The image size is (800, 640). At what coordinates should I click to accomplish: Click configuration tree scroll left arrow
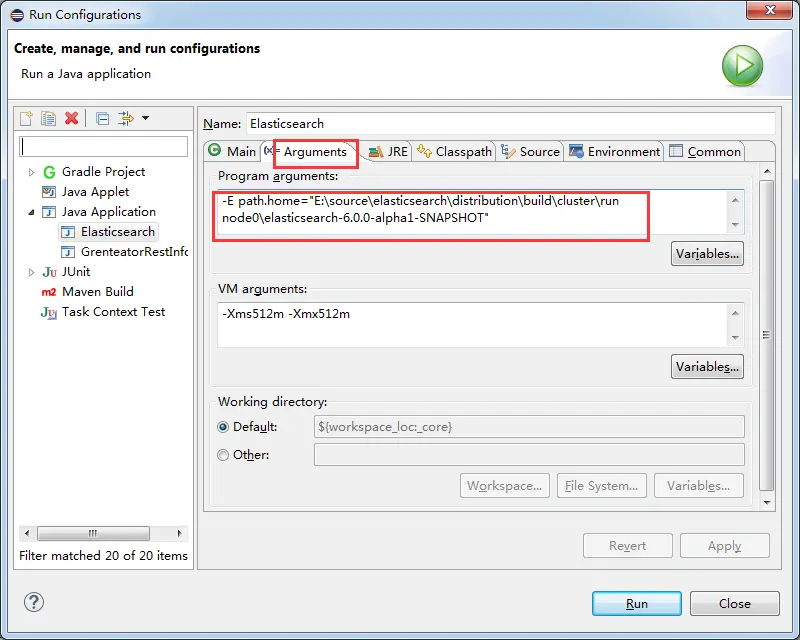tap(27, 533)
